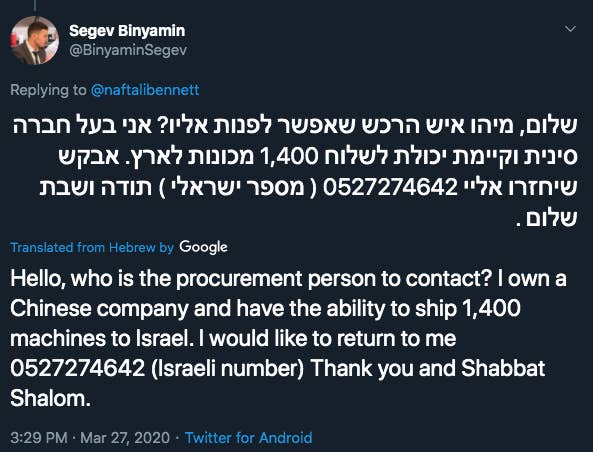Click the first line of Hebrew tweet text
Screen dimensions: 593x452
[x=295, y=126]
